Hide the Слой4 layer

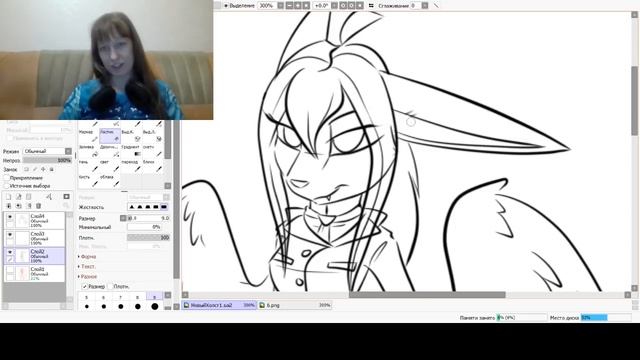pos(10,217)
